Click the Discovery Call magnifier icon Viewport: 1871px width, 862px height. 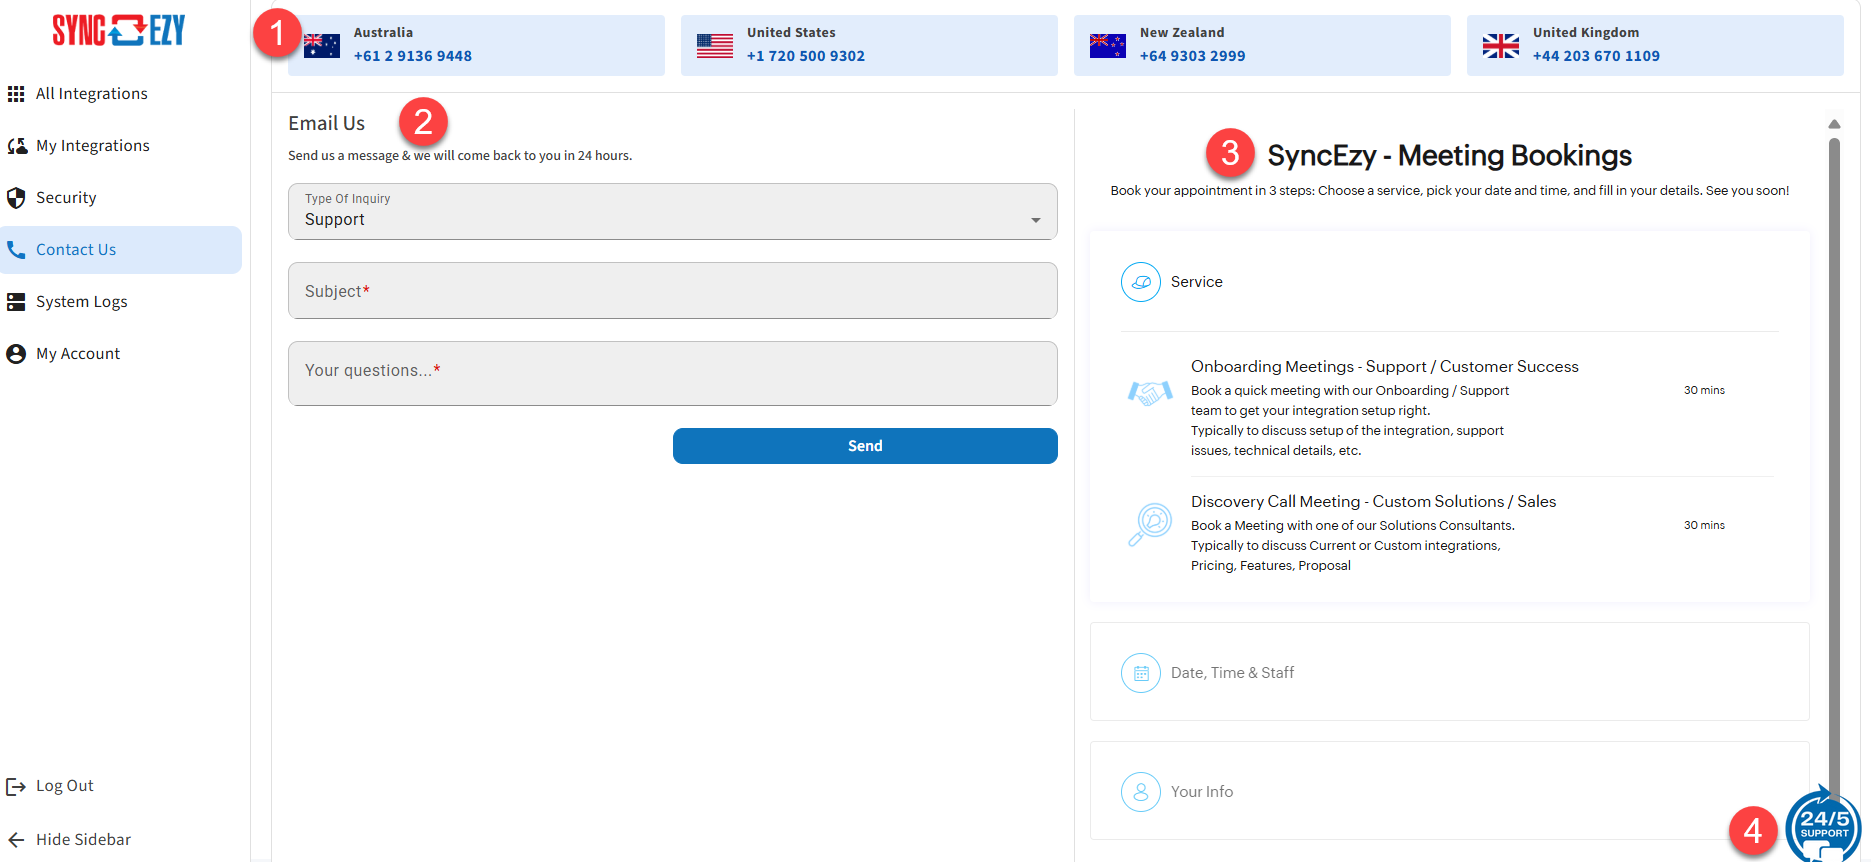[1150, 524]
